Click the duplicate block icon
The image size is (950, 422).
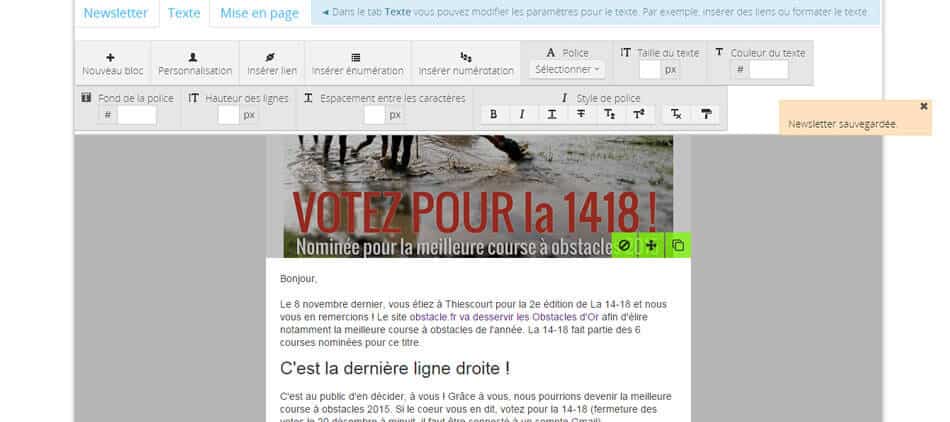pos(678,245)
